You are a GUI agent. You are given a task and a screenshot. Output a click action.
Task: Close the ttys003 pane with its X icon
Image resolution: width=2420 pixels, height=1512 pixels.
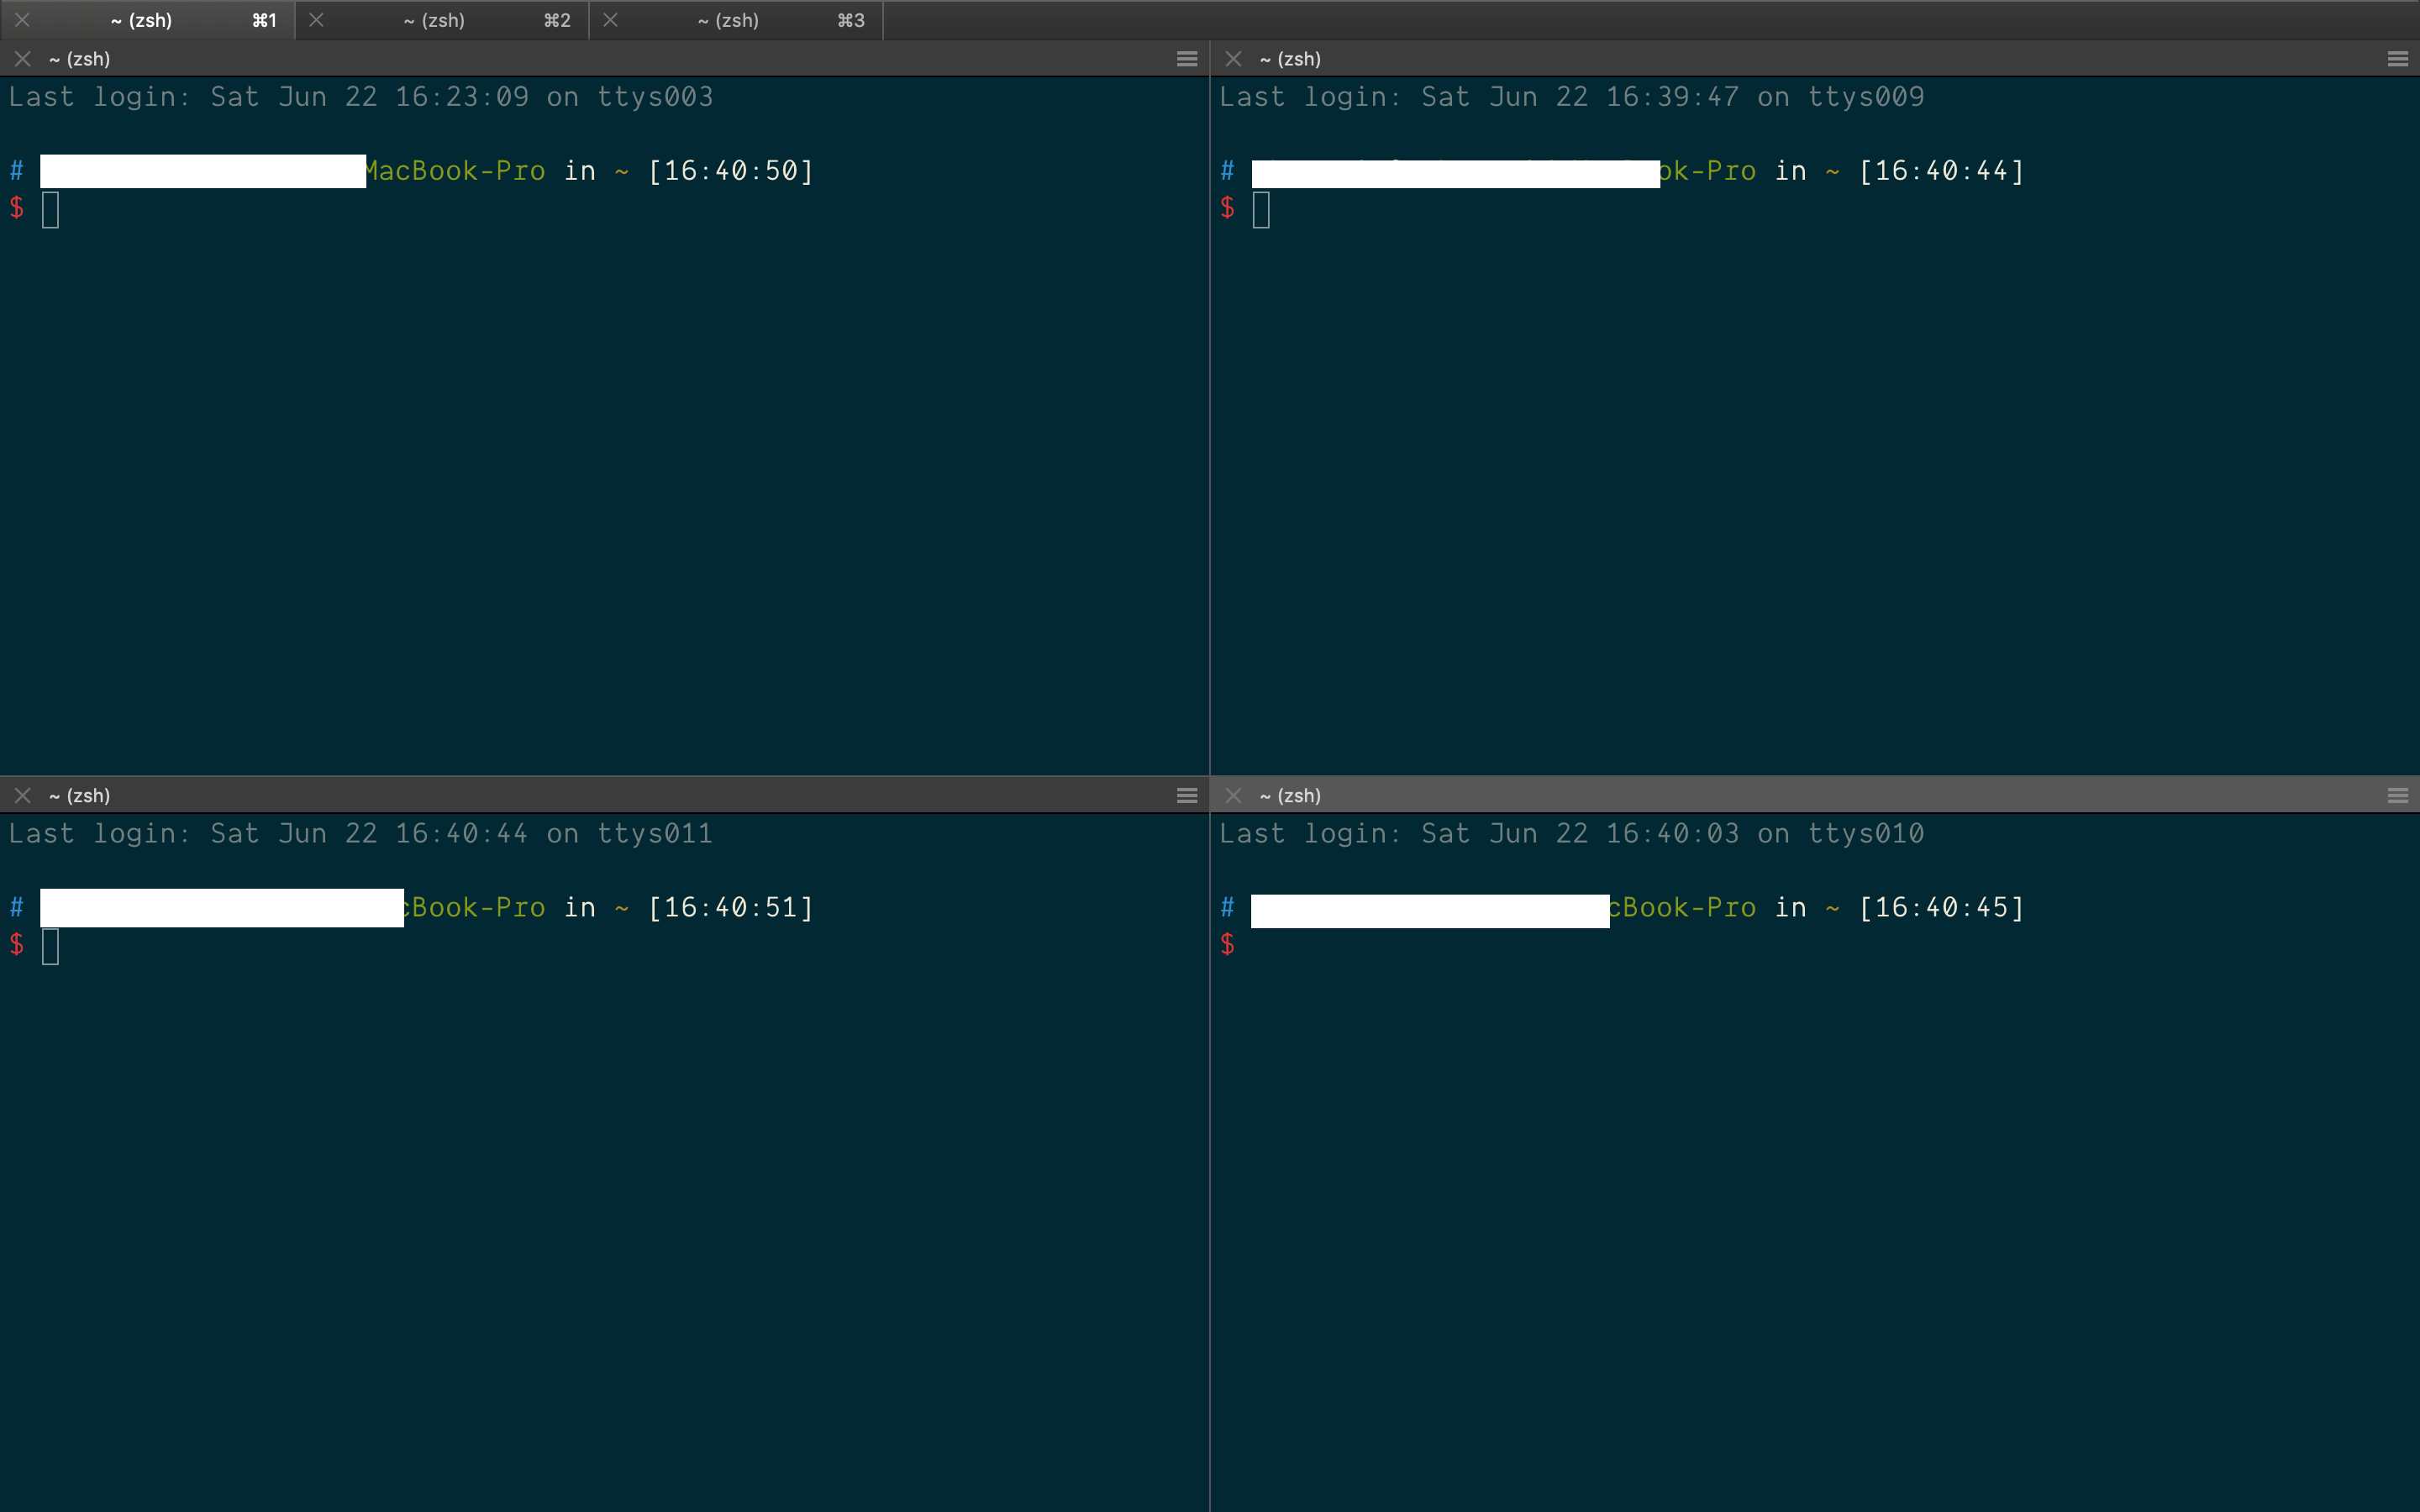click(23, 59)
